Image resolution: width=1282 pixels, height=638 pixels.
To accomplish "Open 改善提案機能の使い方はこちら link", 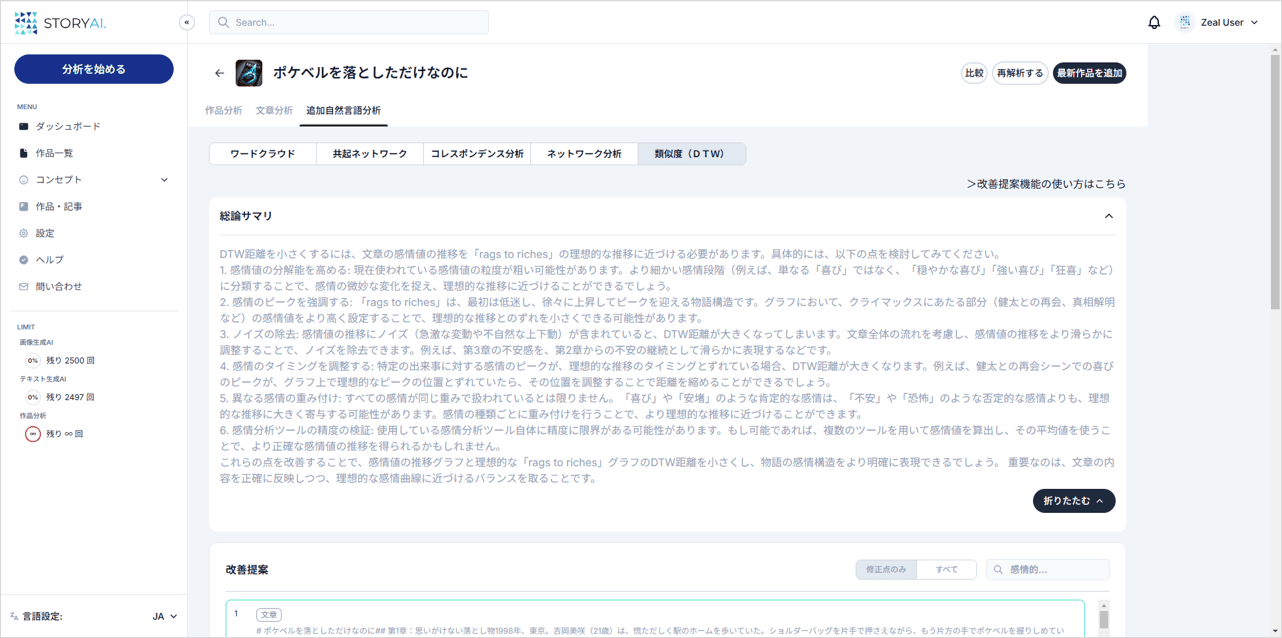I will click(1046, 184).
